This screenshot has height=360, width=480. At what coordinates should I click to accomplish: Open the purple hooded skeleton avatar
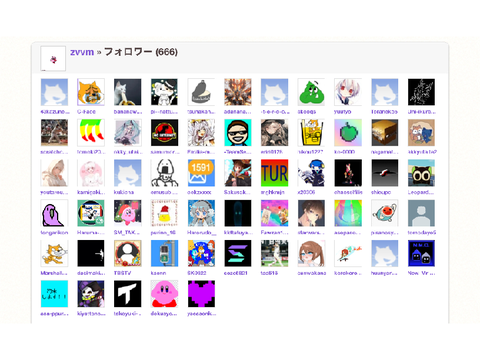click(91, 294)
